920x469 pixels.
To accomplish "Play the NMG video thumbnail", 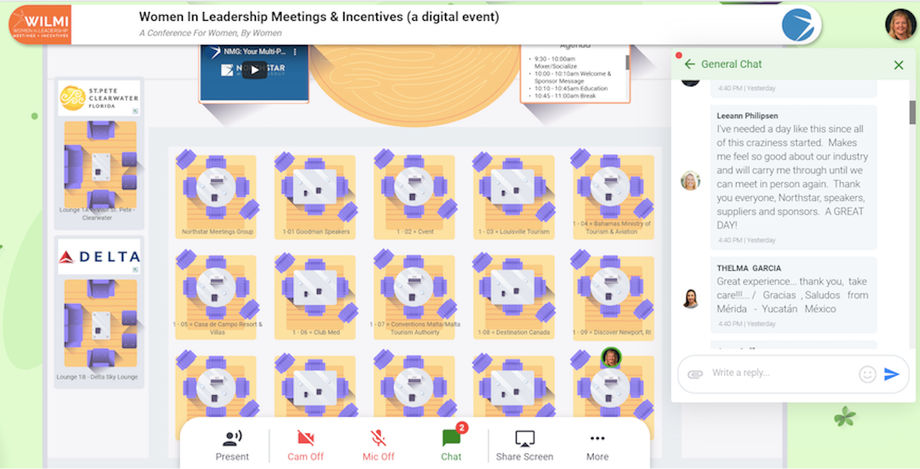I will click(x=254, y=70).
